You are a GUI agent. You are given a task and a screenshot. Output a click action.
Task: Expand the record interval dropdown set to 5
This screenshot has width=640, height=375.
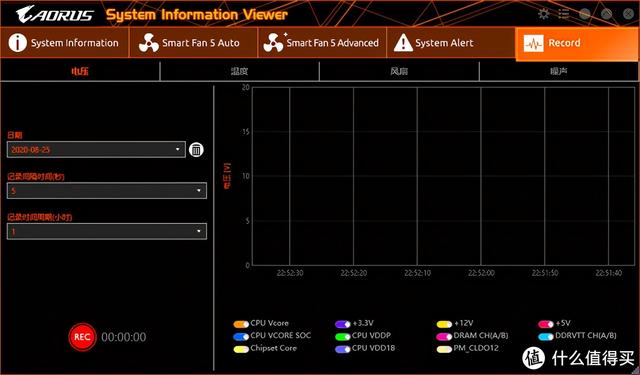coord(107,191)
